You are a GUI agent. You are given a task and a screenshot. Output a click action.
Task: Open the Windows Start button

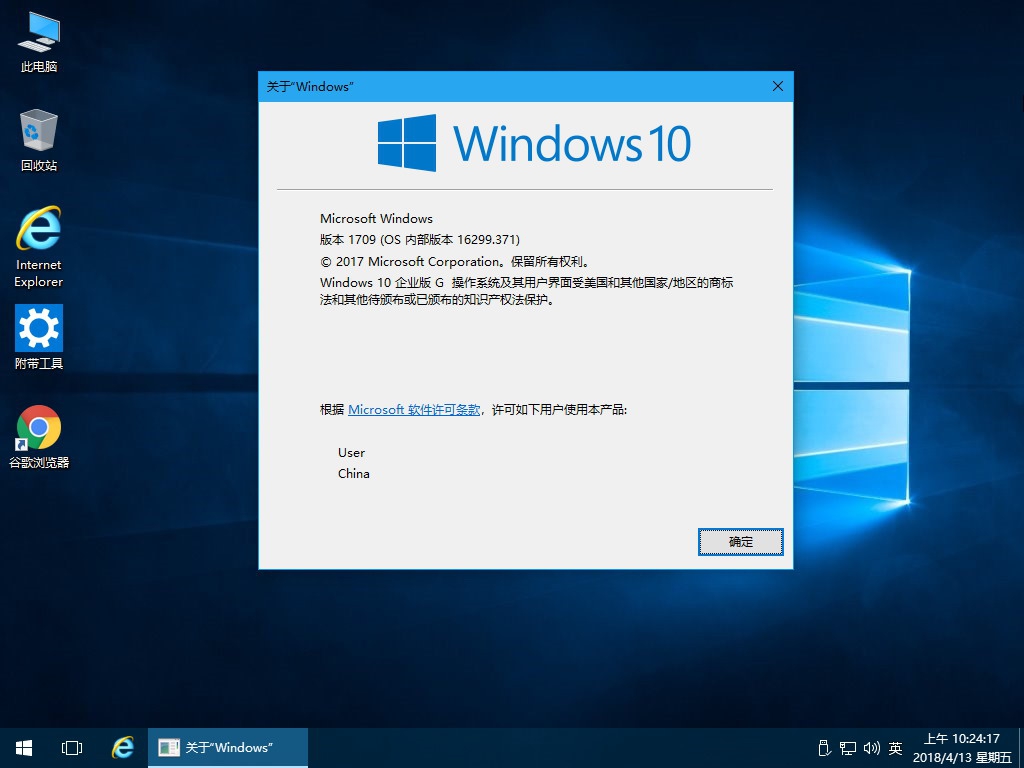[24, 748]
